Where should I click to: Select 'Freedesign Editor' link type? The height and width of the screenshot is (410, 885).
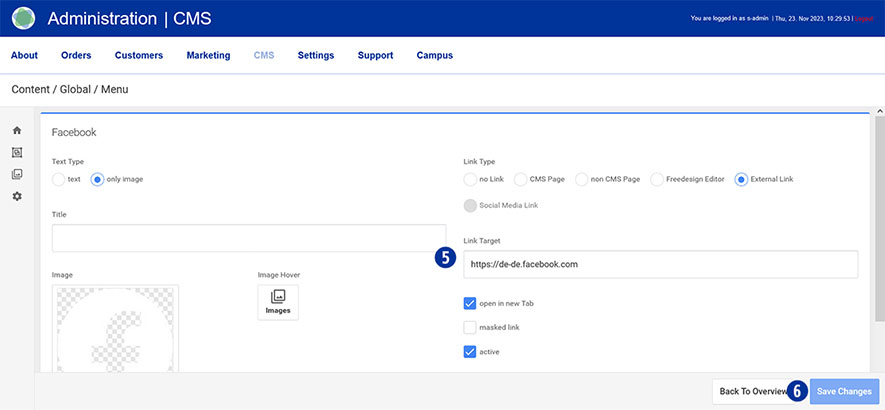coord(657,179)
